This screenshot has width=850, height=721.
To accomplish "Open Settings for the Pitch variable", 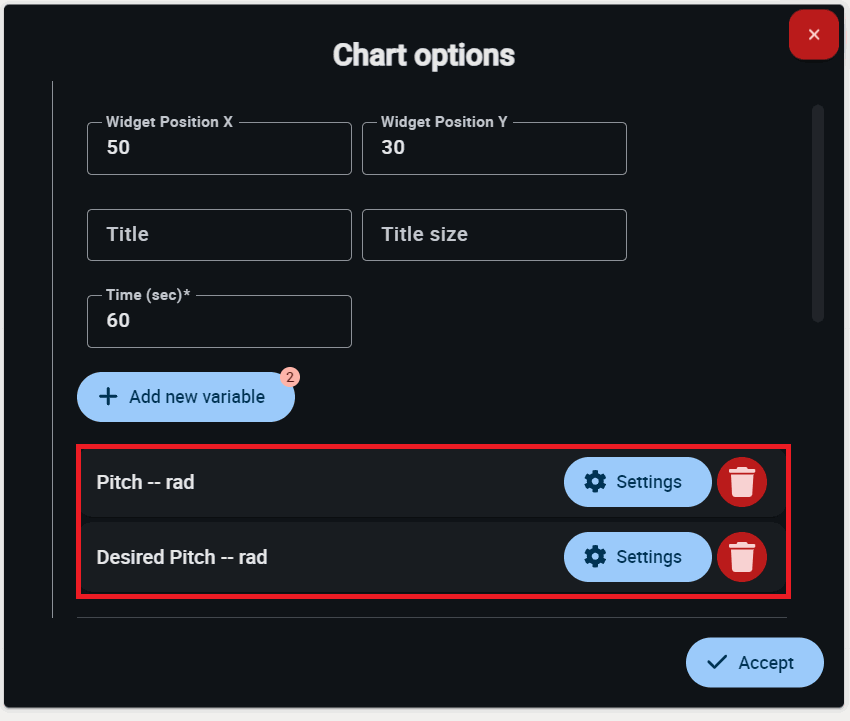I will (637, 482).
